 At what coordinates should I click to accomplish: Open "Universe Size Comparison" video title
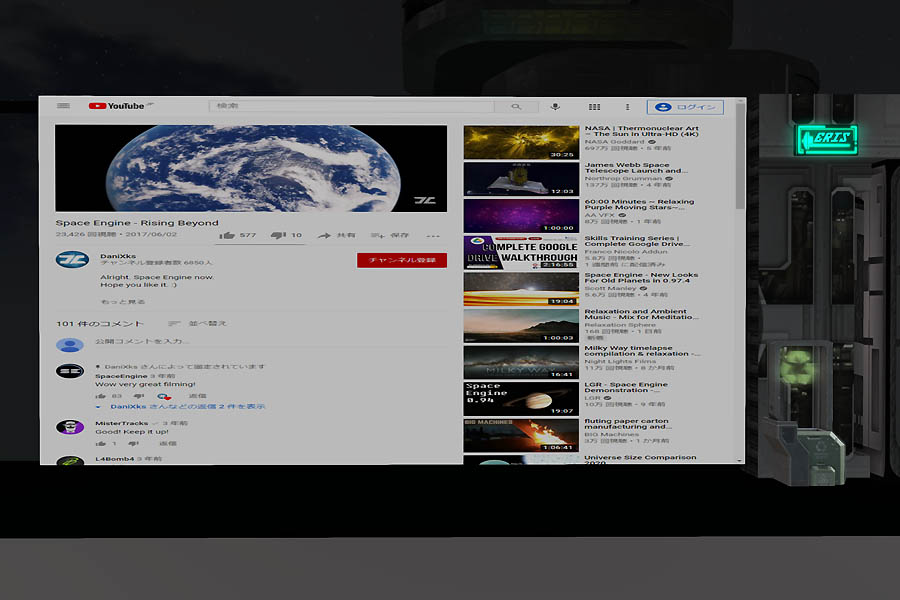pos(640,459)
